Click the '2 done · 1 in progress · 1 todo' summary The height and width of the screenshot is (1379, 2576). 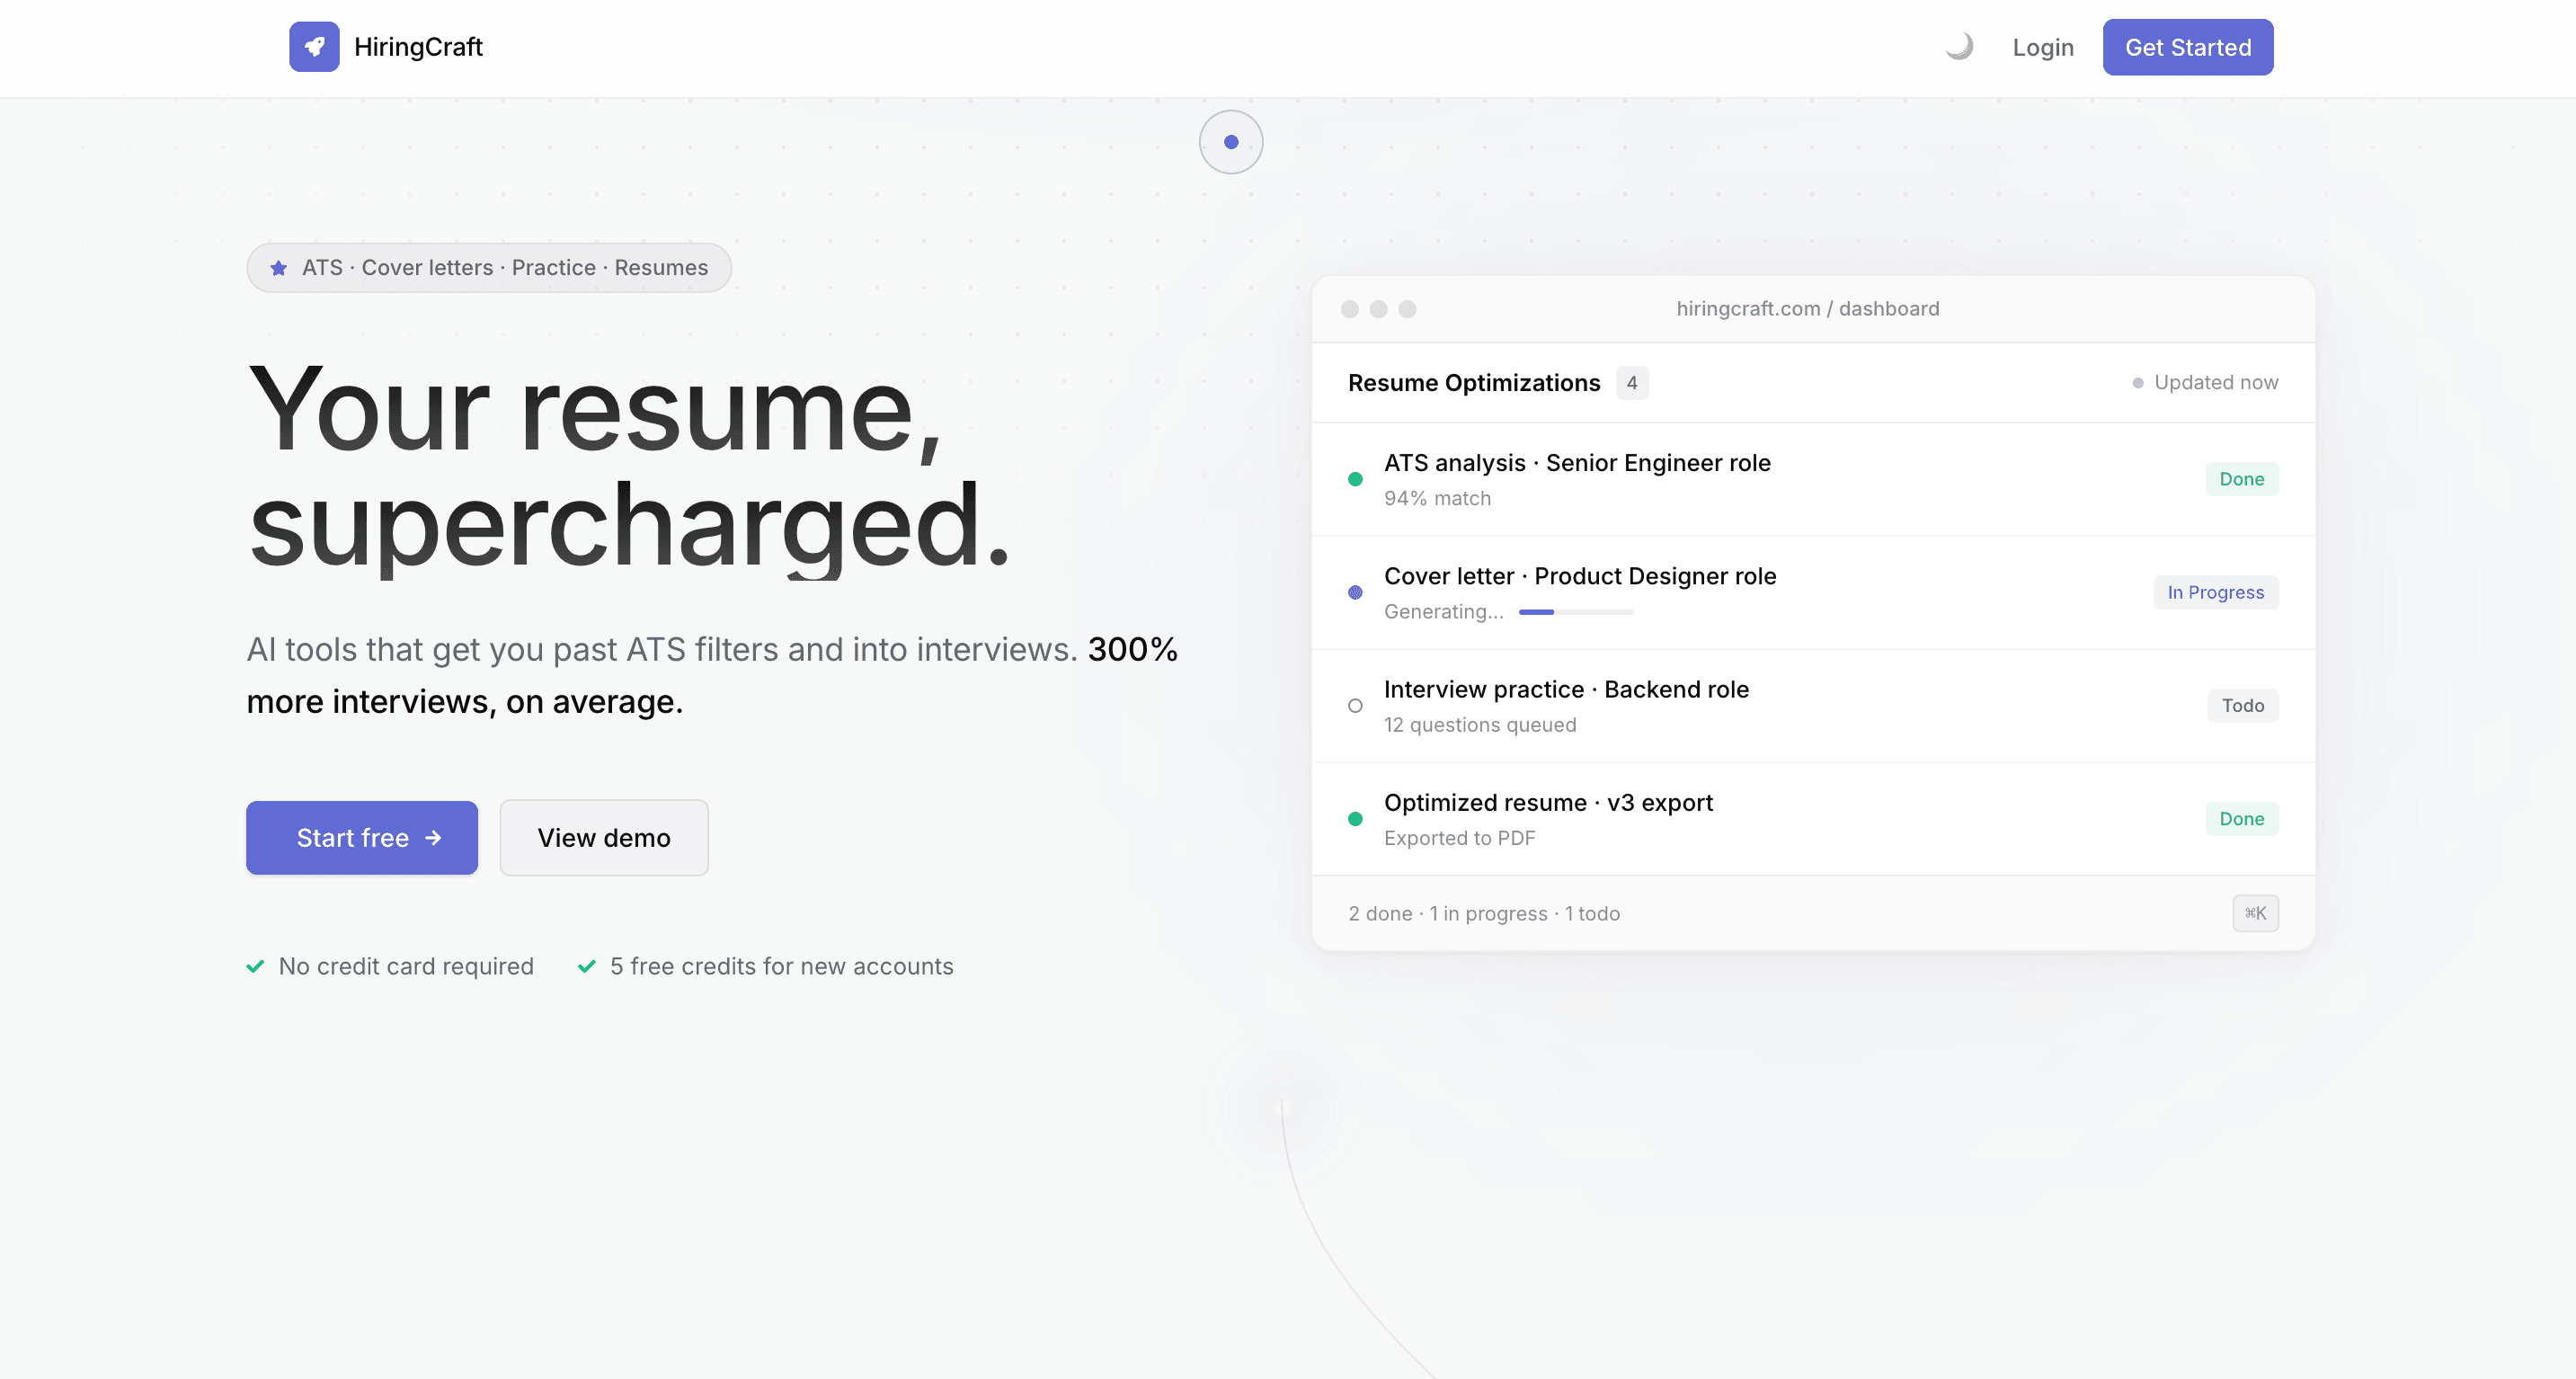pos(1484,914)
